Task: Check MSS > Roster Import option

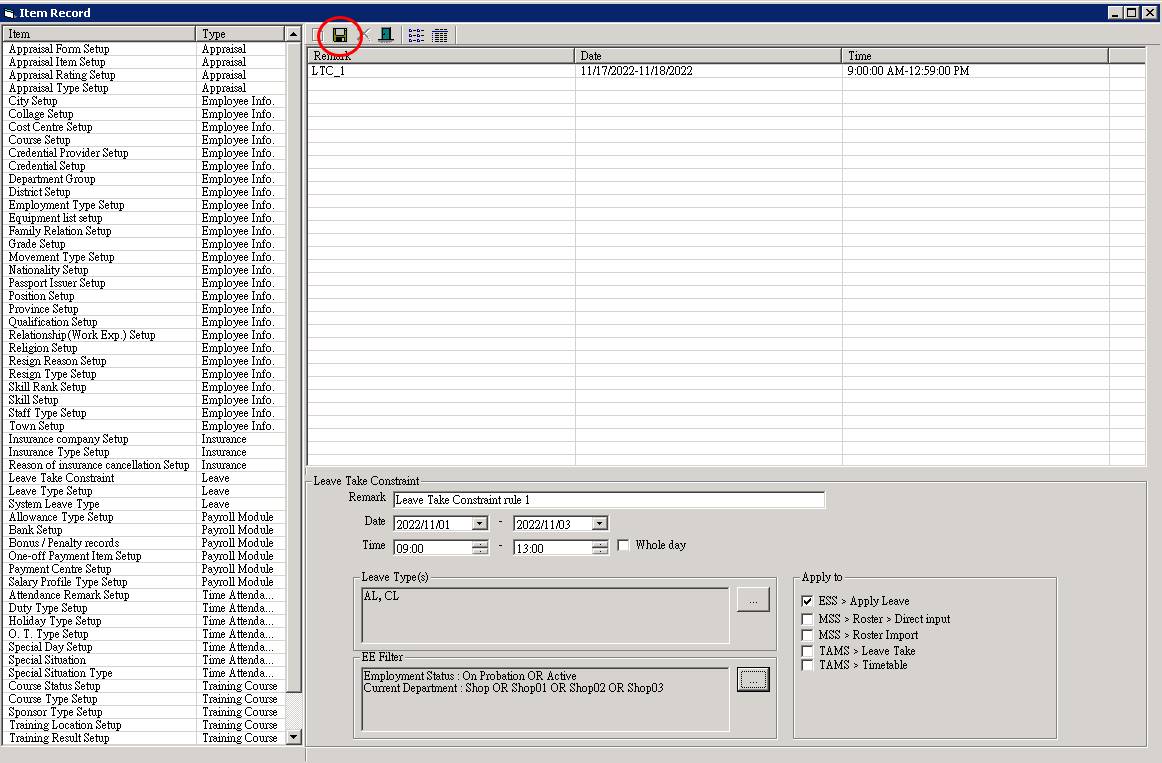Action: pos(807,634)
